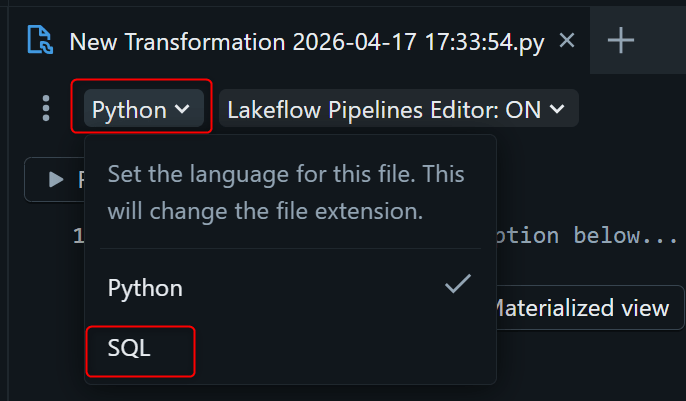Add a new tab with the plus icon
This screenshot has height=401, width=686.
click(621, 40)
